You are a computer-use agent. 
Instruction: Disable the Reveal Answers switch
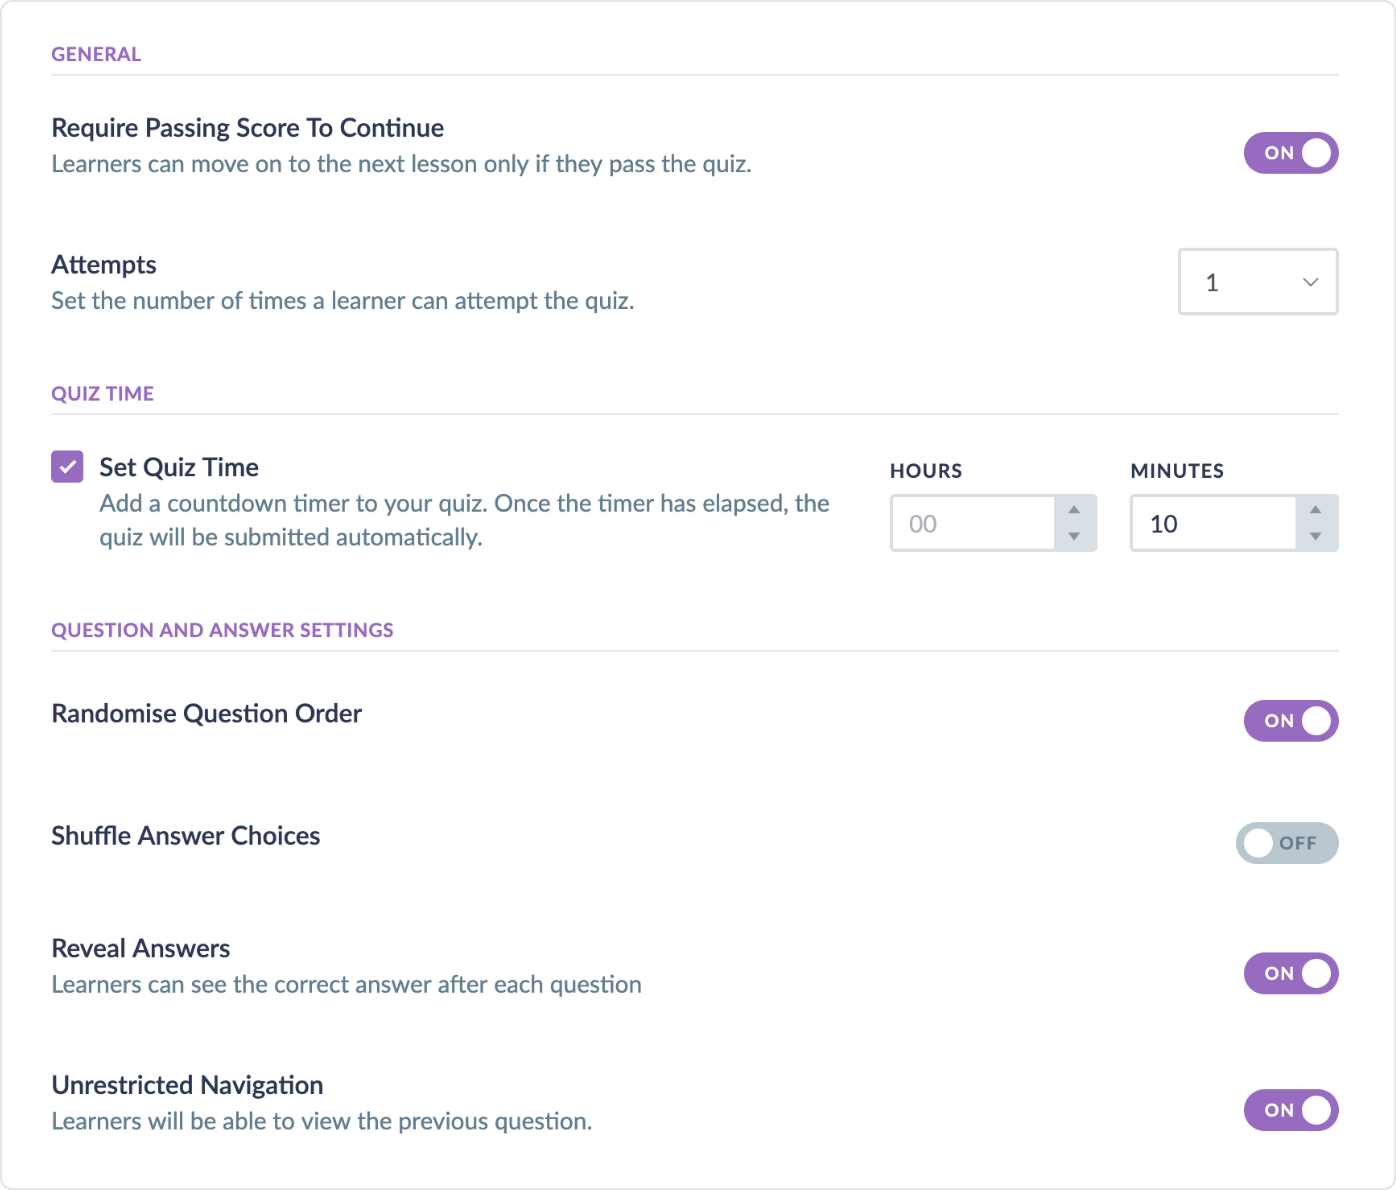pyautogui.click(x=1290, y=973)
